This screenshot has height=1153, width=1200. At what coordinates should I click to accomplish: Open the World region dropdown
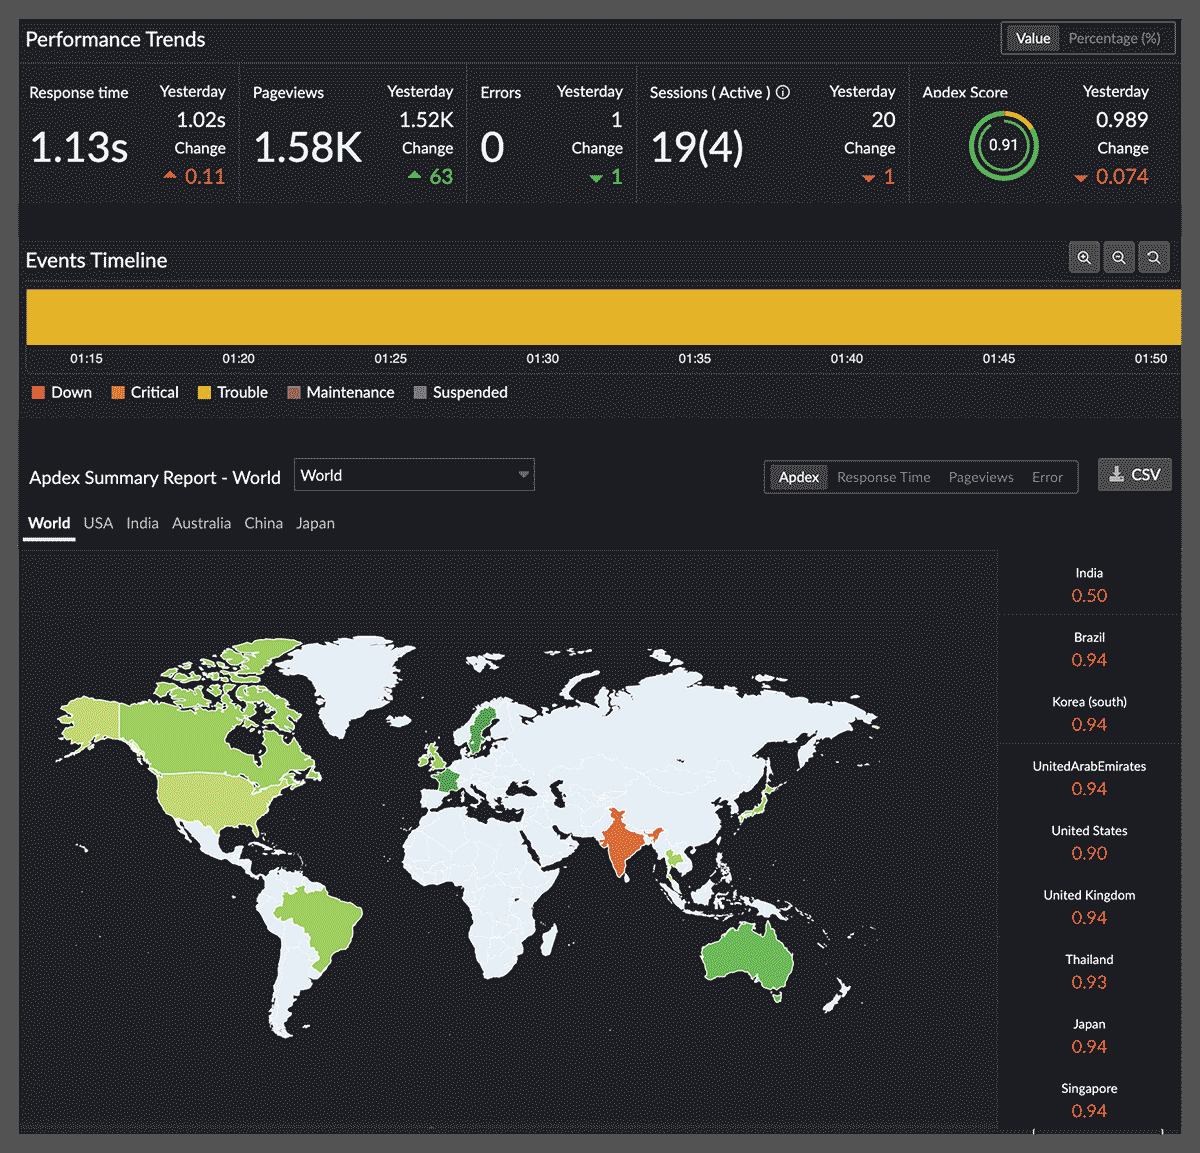pyautogui.click(x=414, y=474)
